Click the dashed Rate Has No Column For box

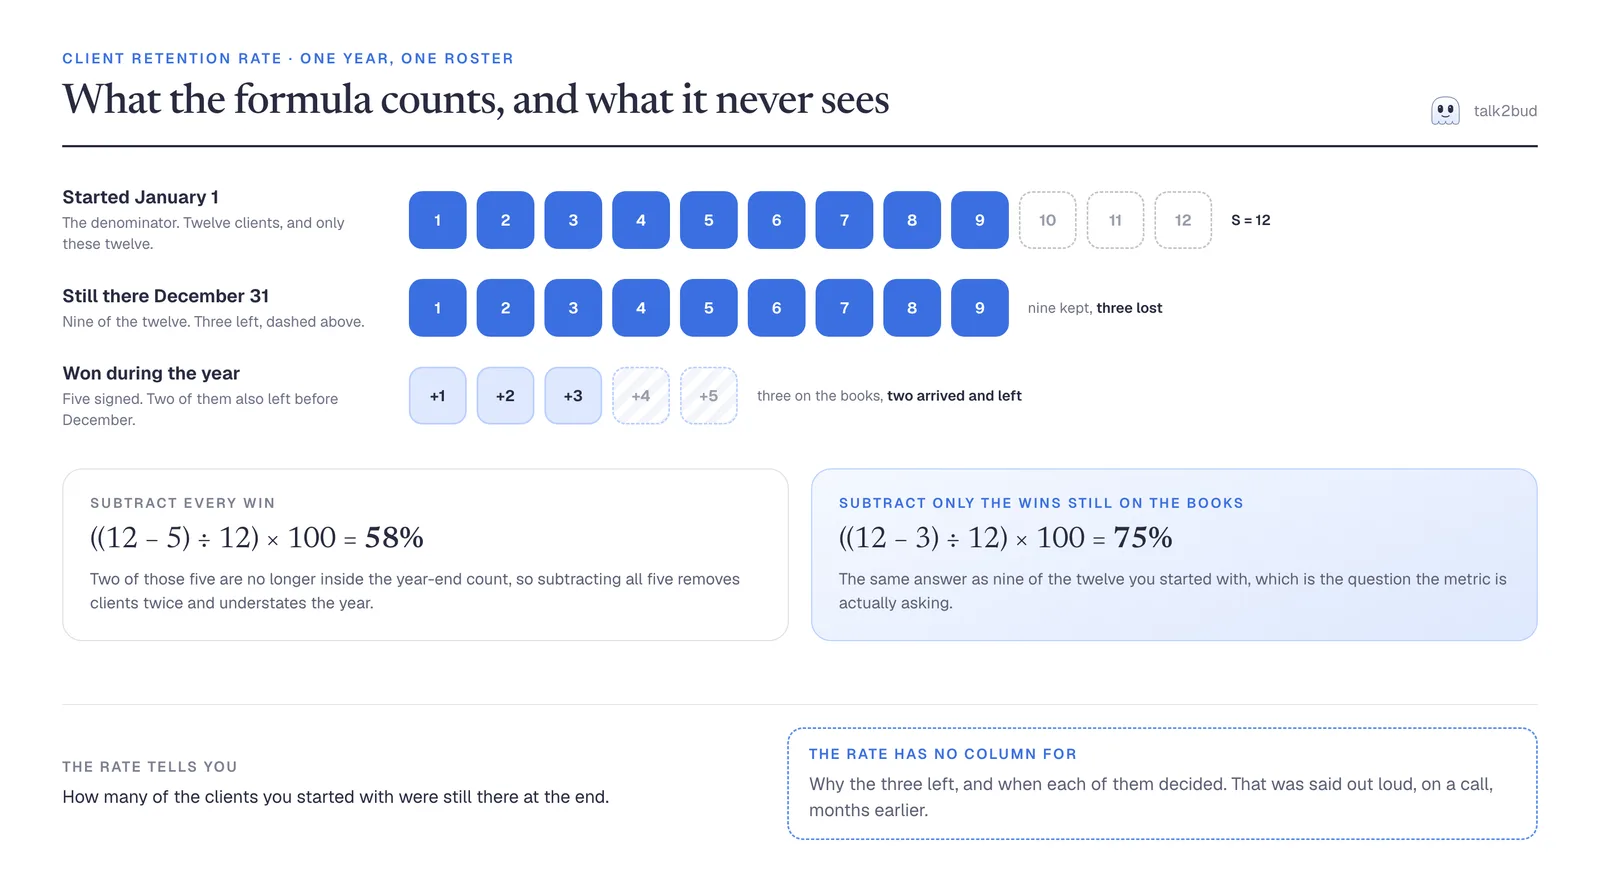(1162, 784)
